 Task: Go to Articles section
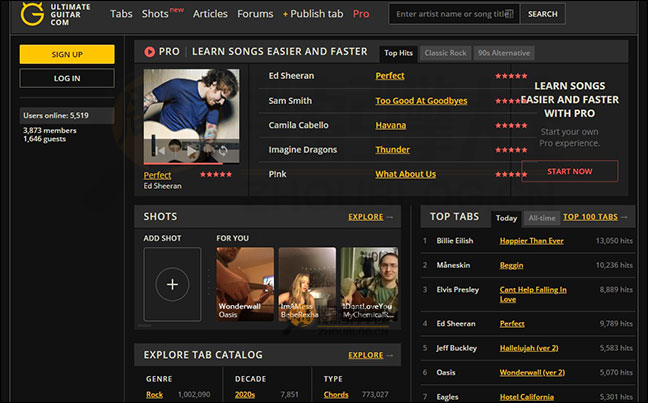(x=210, y=14)
